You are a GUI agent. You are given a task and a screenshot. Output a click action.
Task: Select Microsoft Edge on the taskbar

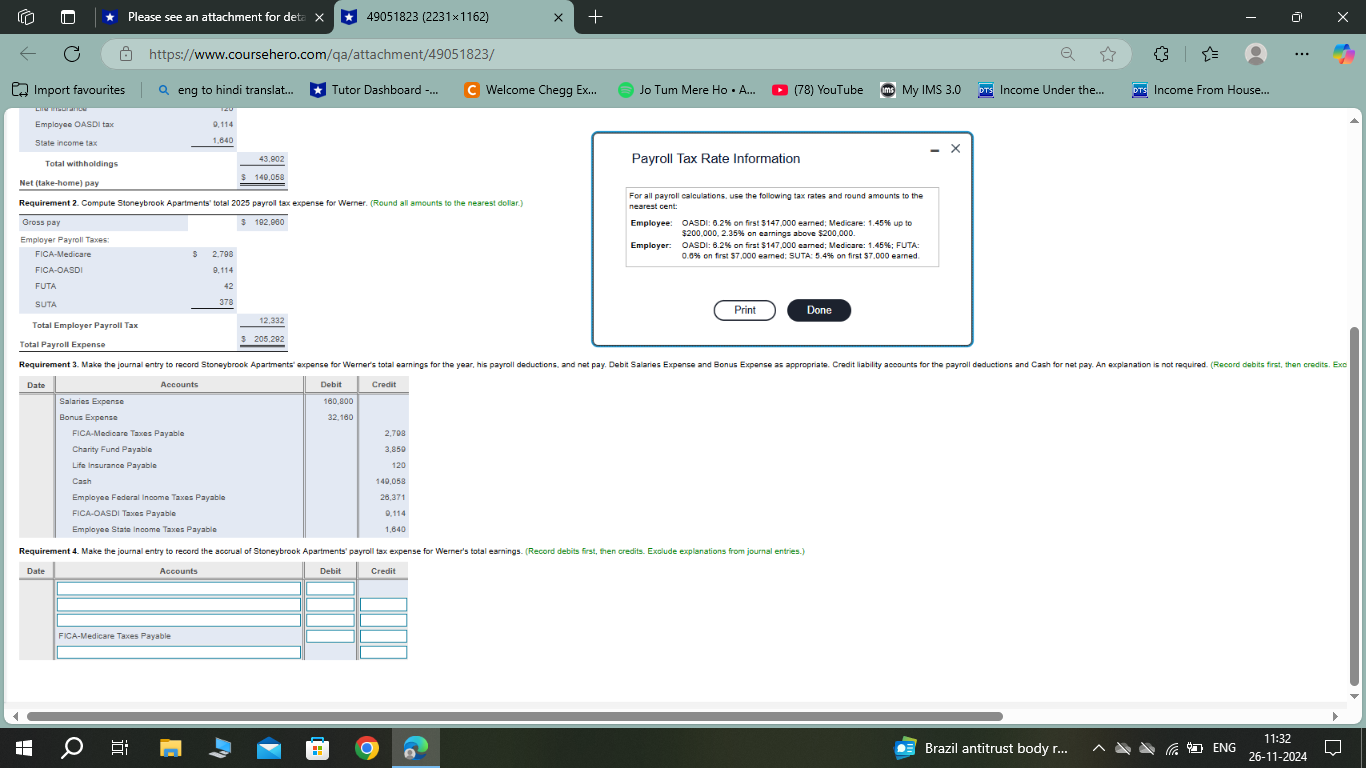point(415,748)
